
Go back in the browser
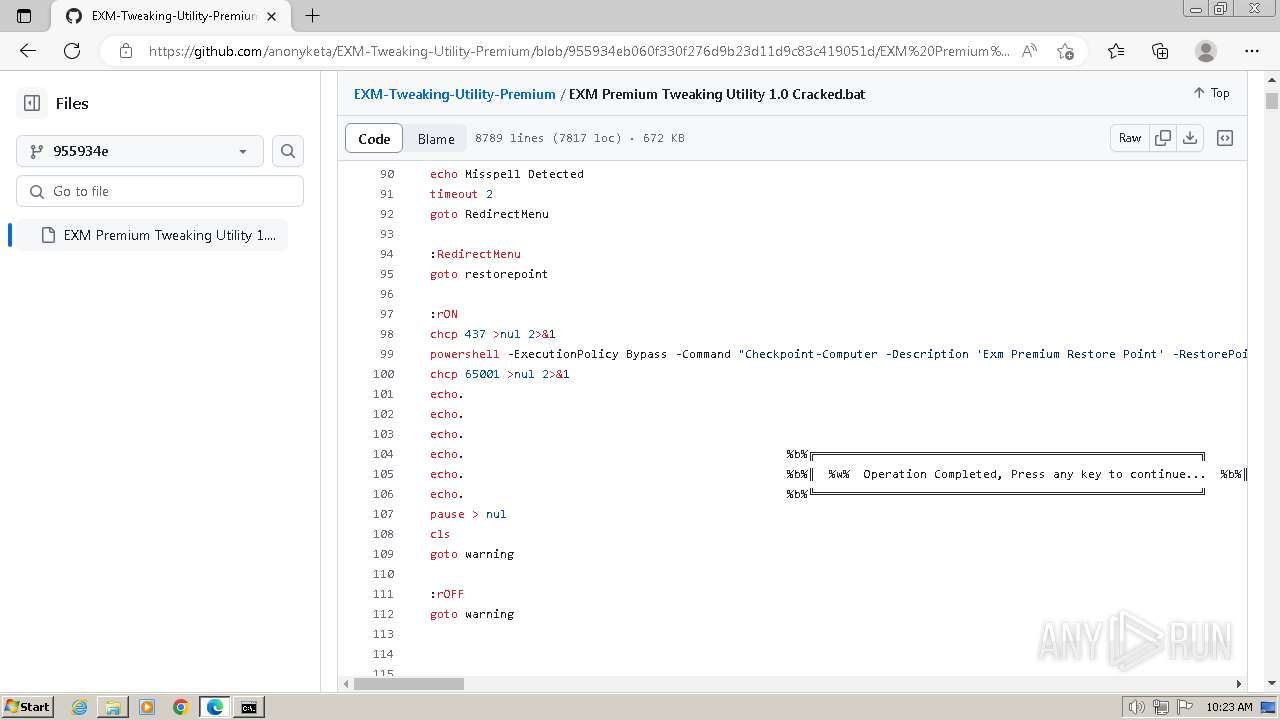tap(28, 51)
